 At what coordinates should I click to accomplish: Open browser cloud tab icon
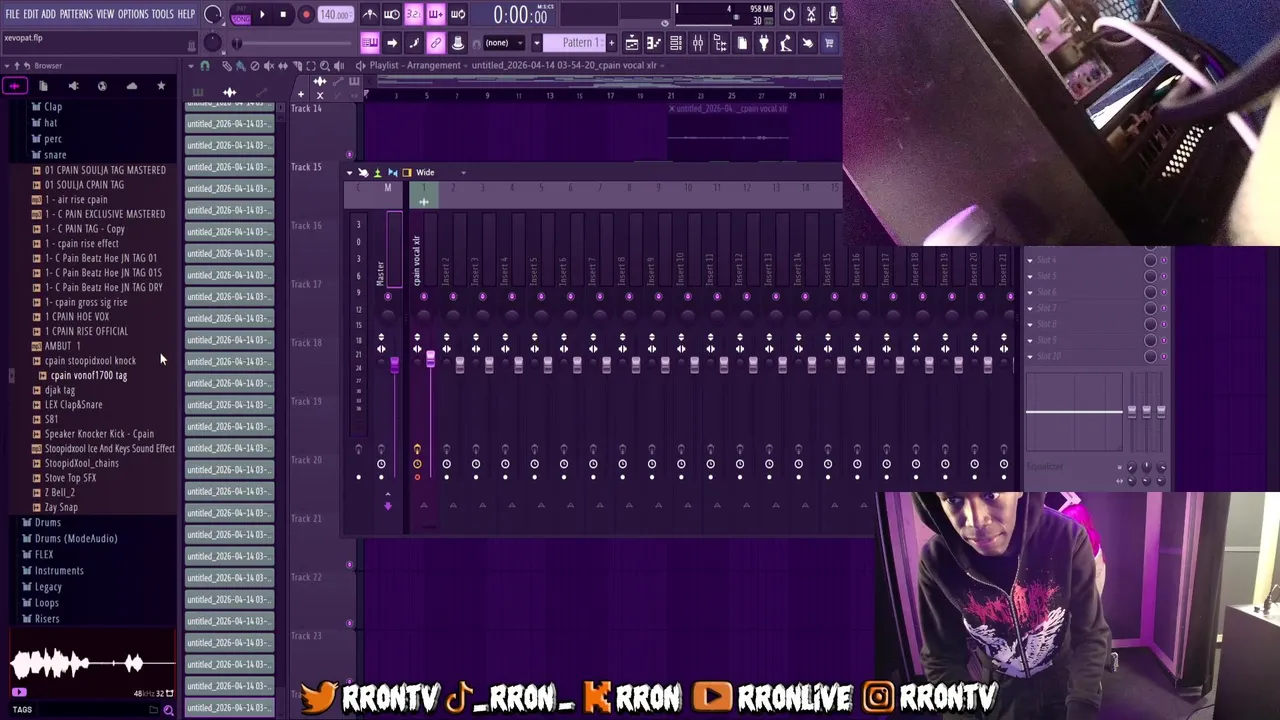tap(132, 86)
